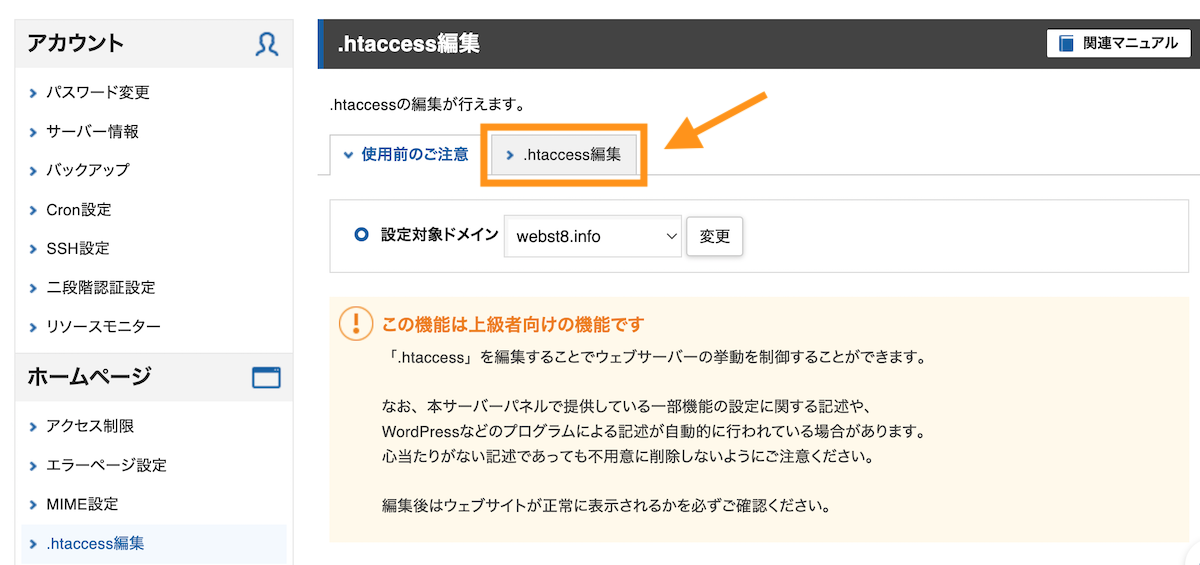The height and width of the screenshot is (565, 1200).
Task: Open バックアップ in the sidebar
Action: click(87, 170)
